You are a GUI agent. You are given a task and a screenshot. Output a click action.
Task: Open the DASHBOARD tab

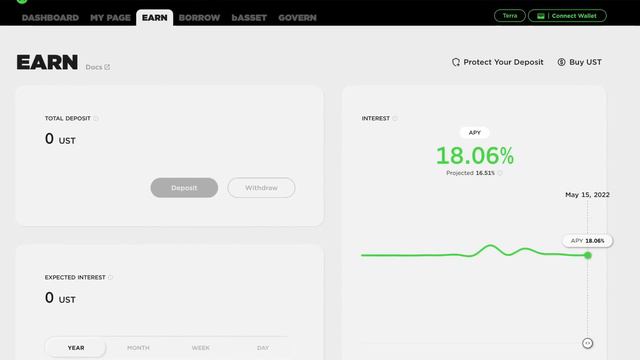(x=50, y=18)
